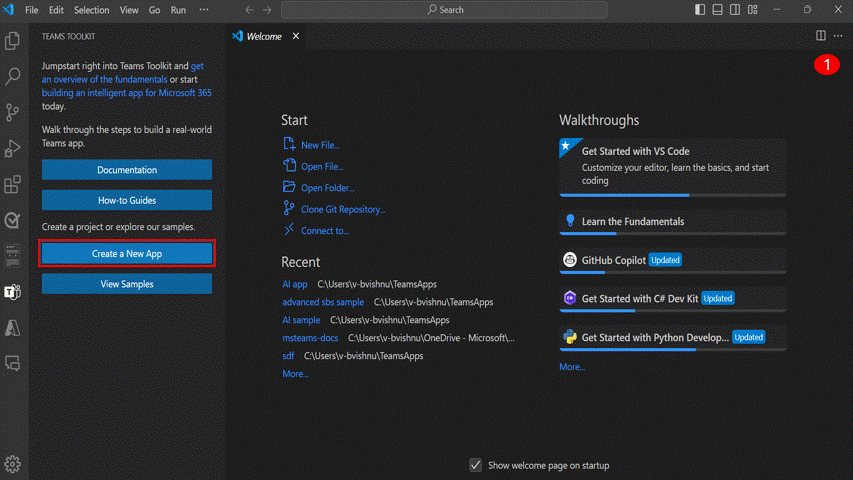Open the Go menu
Image resolution: width=853 pixels, height=480 pixels.
click(154, 10)
